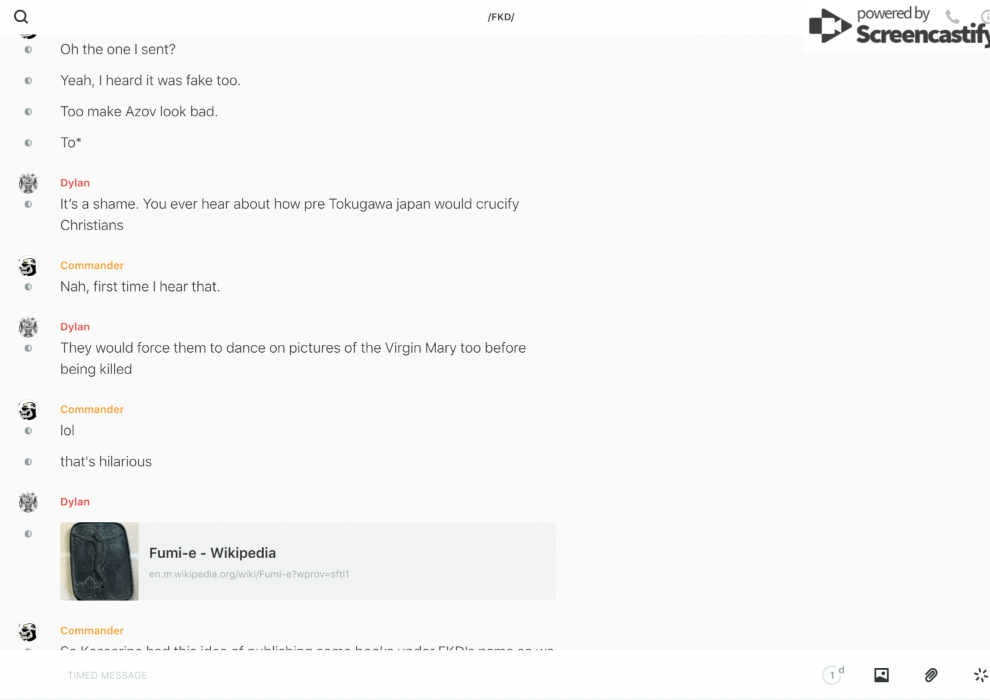Open the image picker icon
Image resolution: width=990 pixels, height=700 pixels.
coord(881,675)
